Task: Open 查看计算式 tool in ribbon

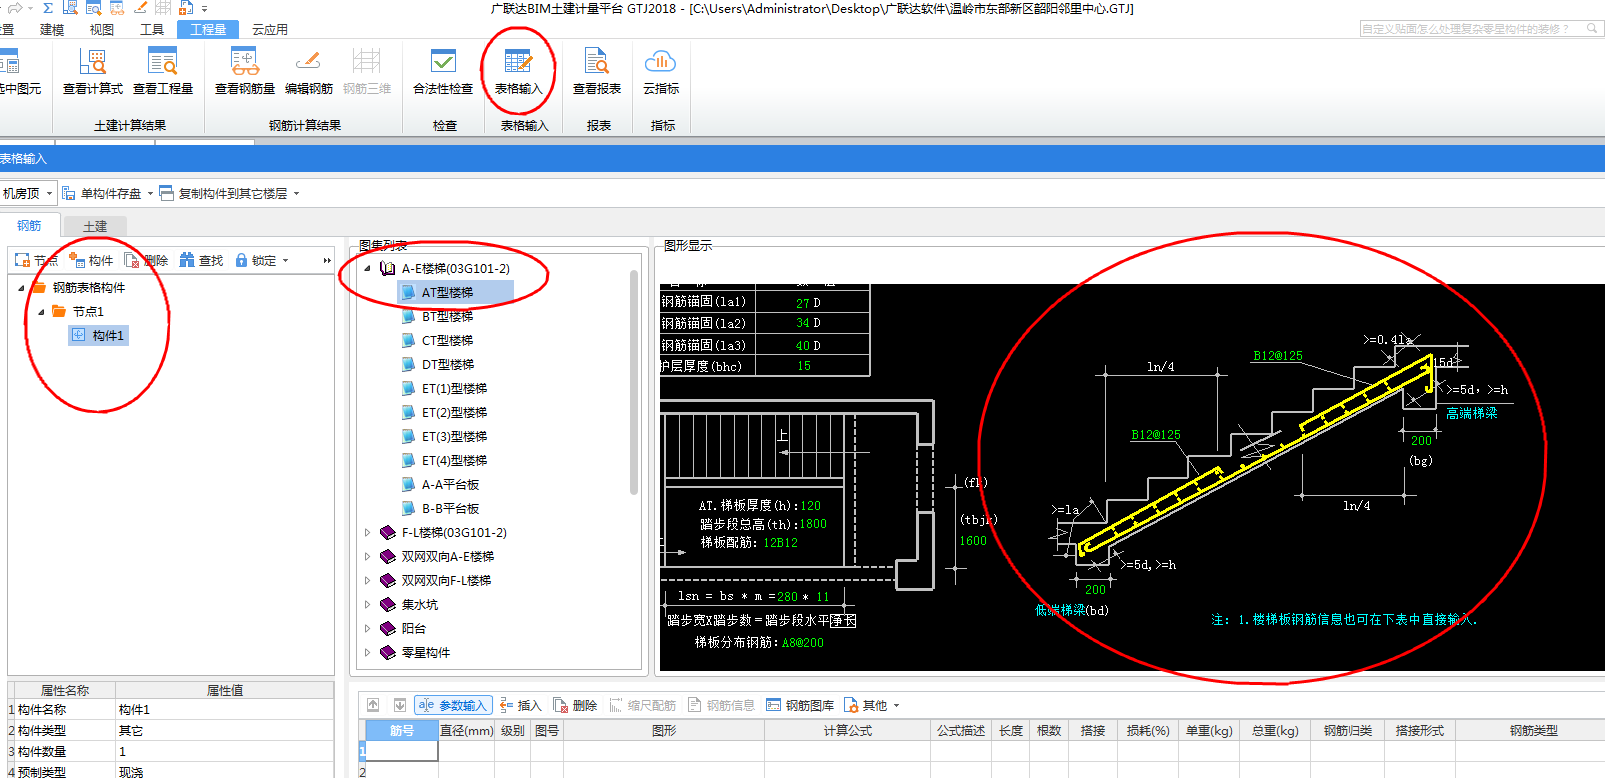Action: click(93, 72)
